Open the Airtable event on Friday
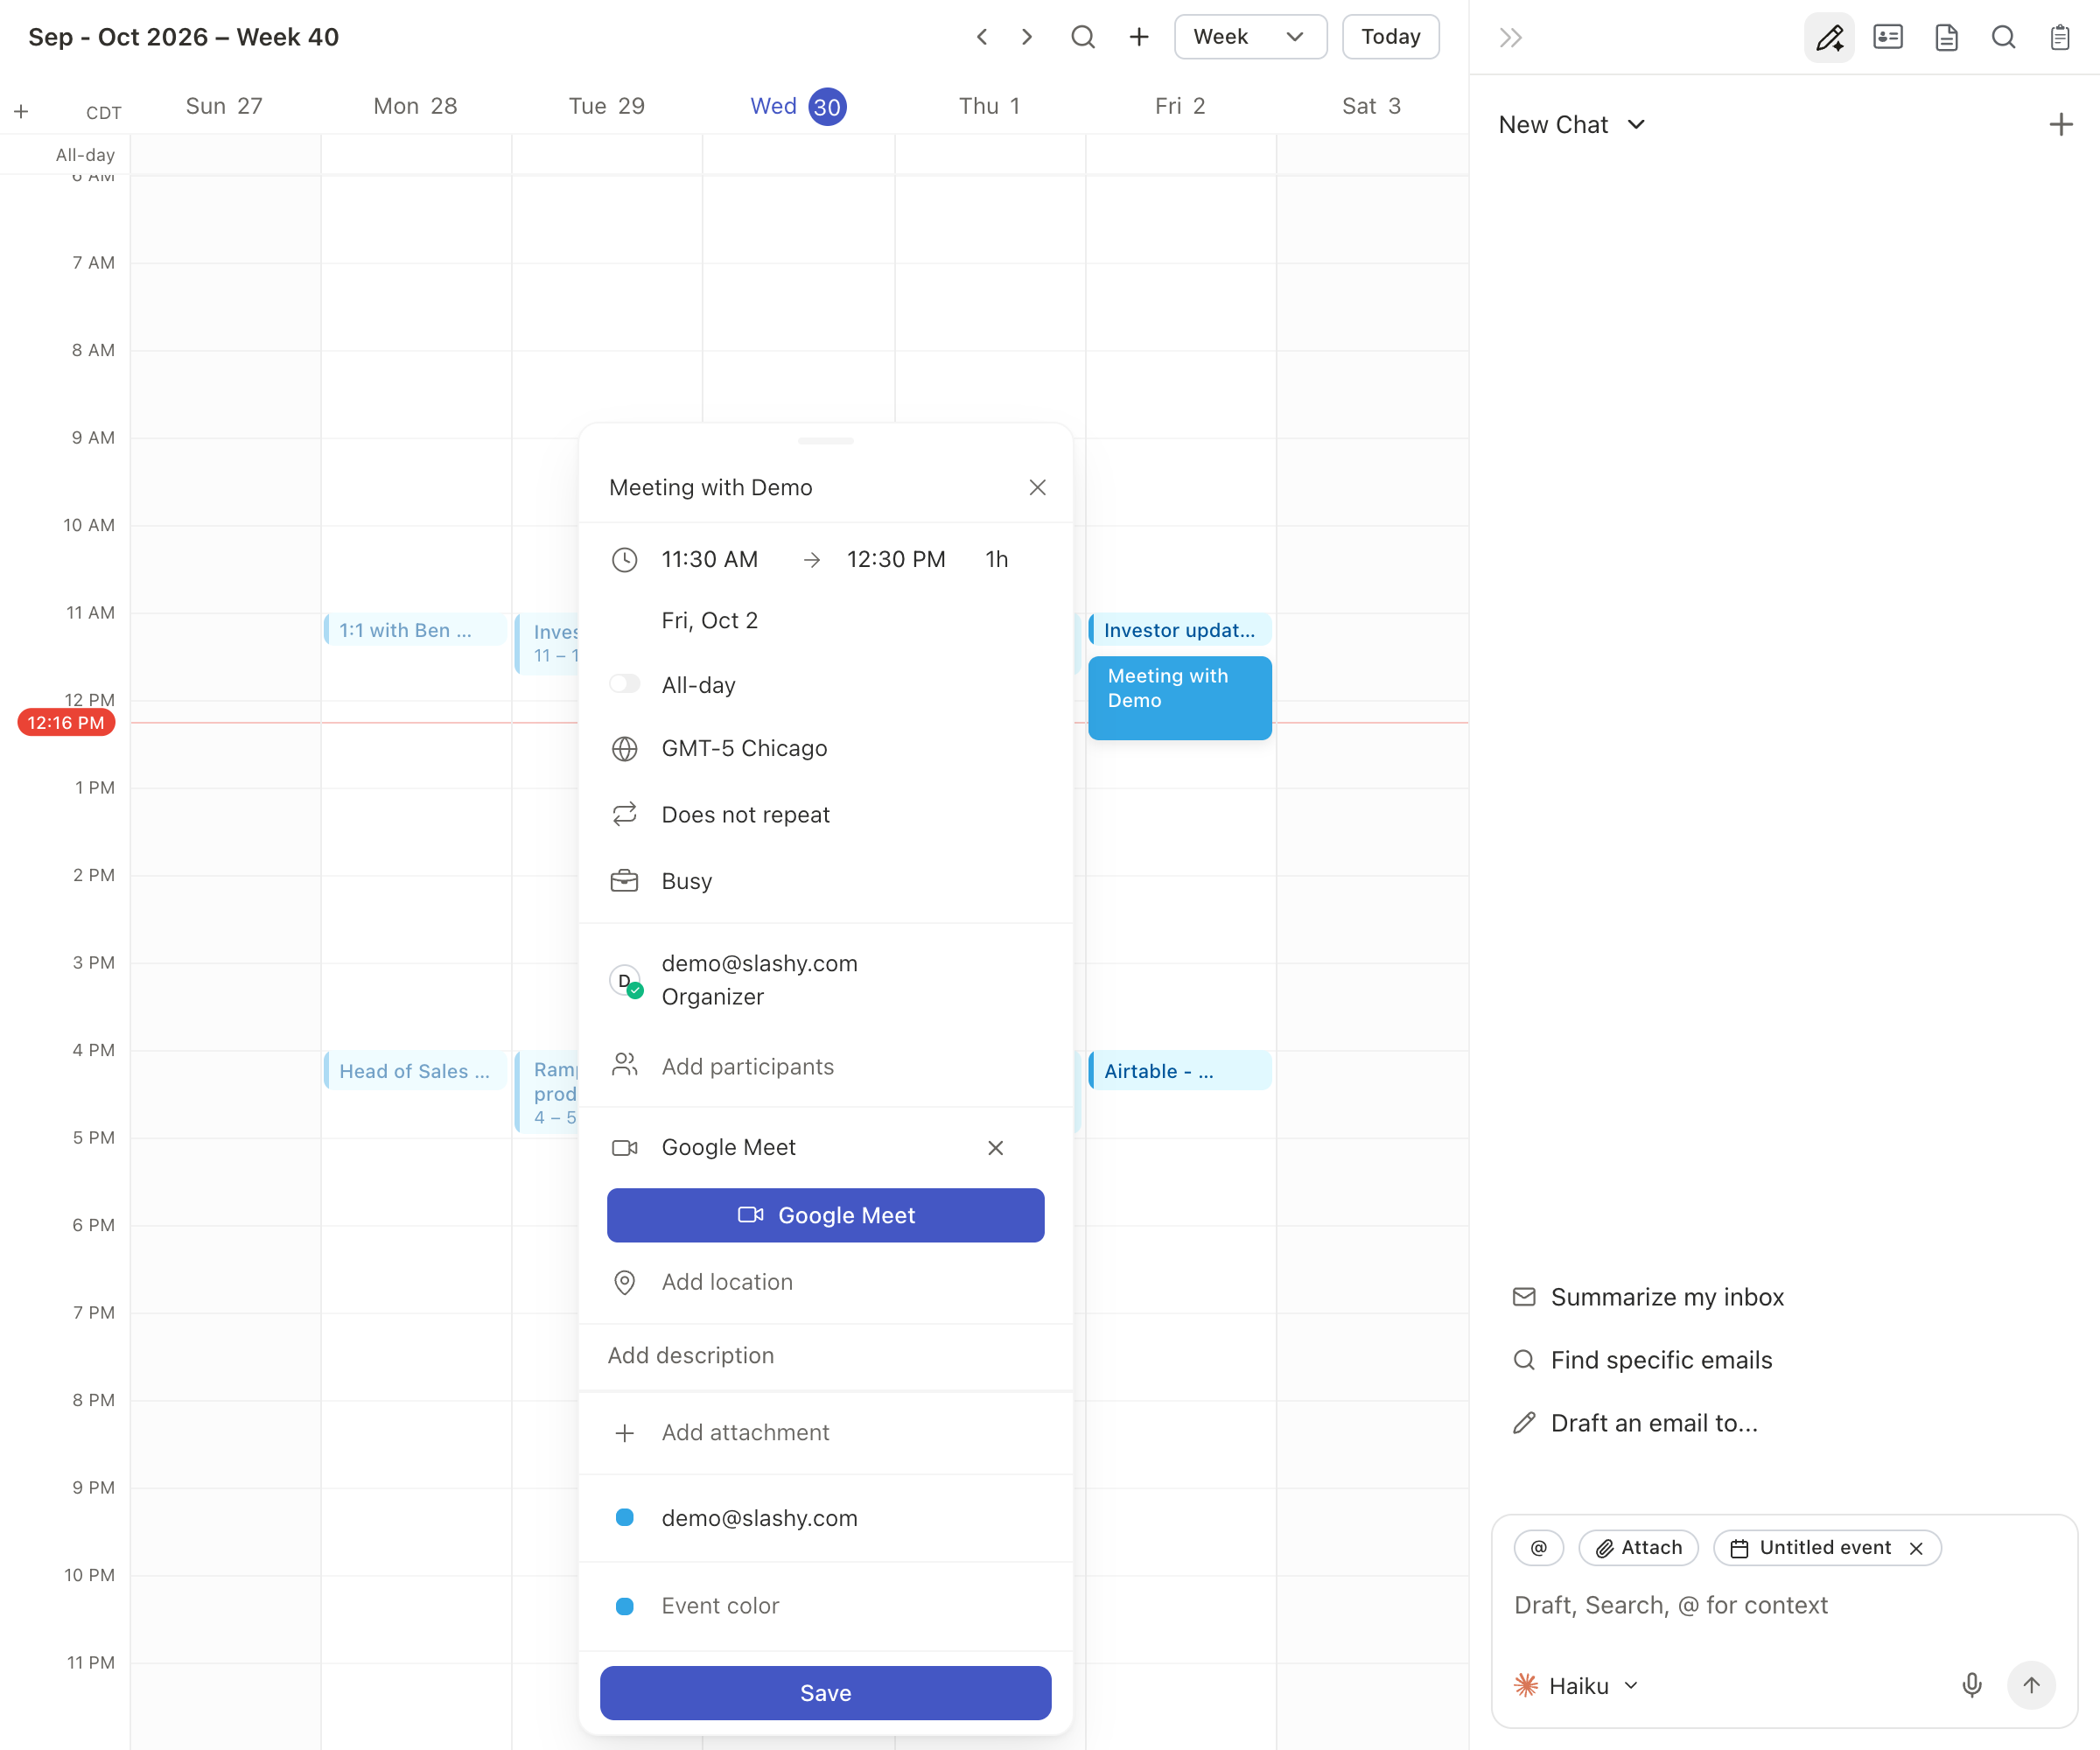Image resolution: width=2100 pixels, height=1750 pixels. pyautogui.click(x=1179, y=1071)
